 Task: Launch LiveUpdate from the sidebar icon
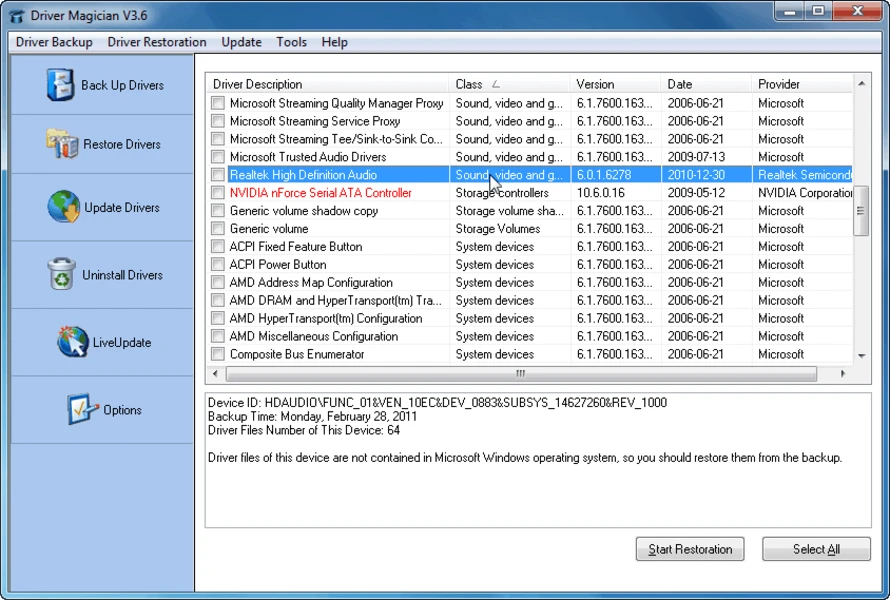click(x=72, y=342)
